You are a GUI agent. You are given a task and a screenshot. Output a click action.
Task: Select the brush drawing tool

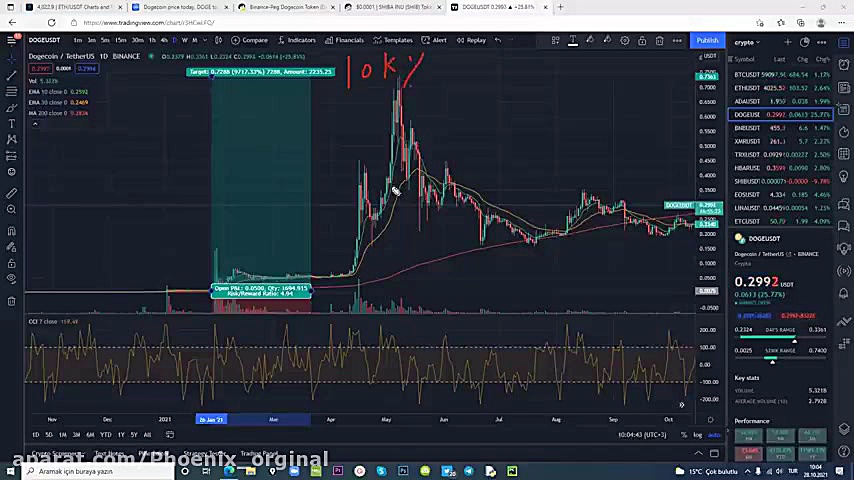[11, 108]
